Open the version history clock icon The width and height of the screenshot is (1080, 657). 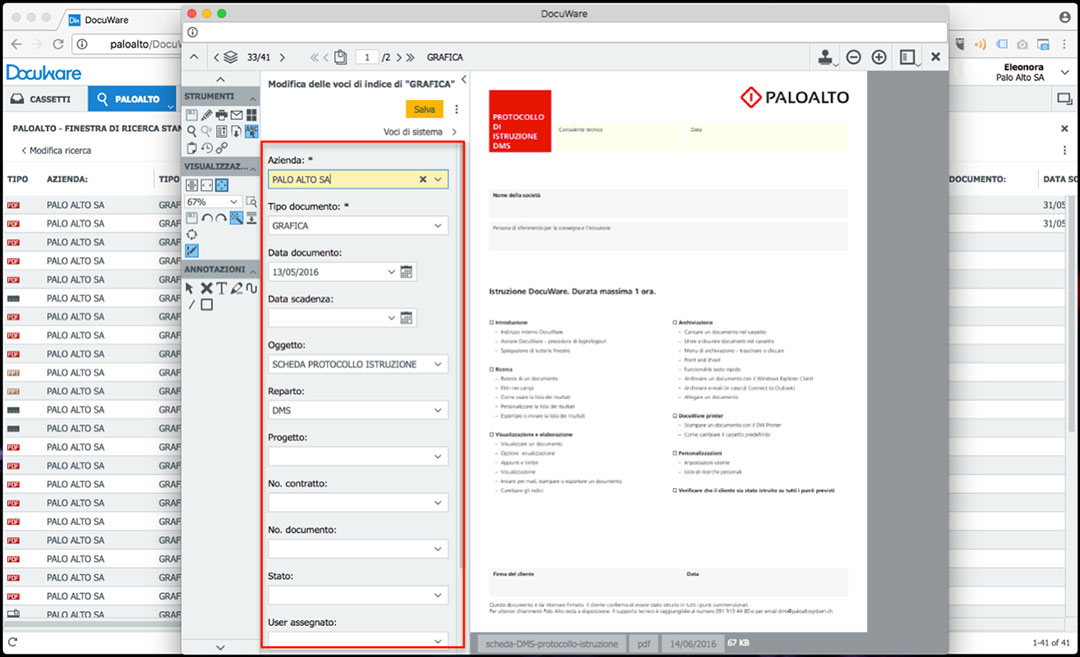pos(207,147)
